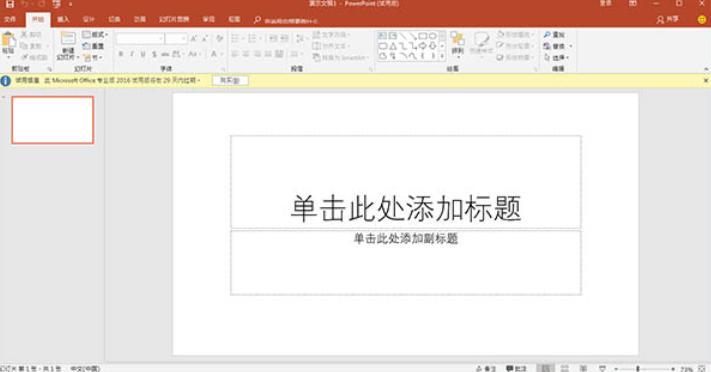Click the Quick Styles icon
This screenshot has width=711, height=372.
click(x=481, y=40)
